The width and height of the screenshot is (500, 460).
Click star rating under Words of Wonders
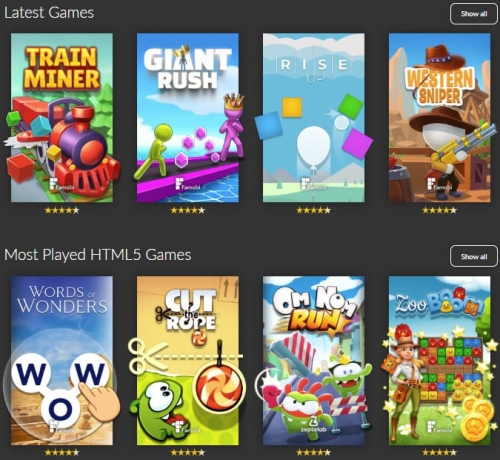click(x=62, y=453)
